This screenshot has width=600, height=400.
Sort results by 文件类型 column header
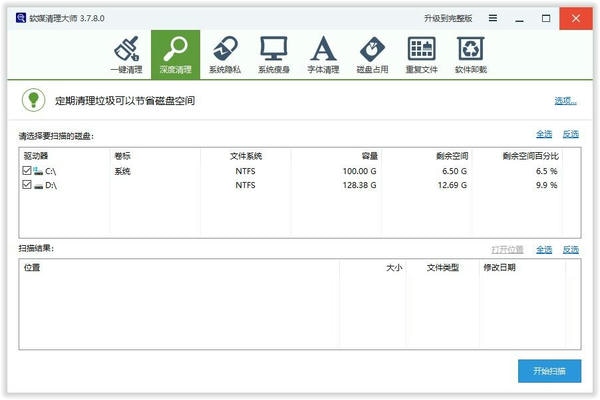coord(443,267)
